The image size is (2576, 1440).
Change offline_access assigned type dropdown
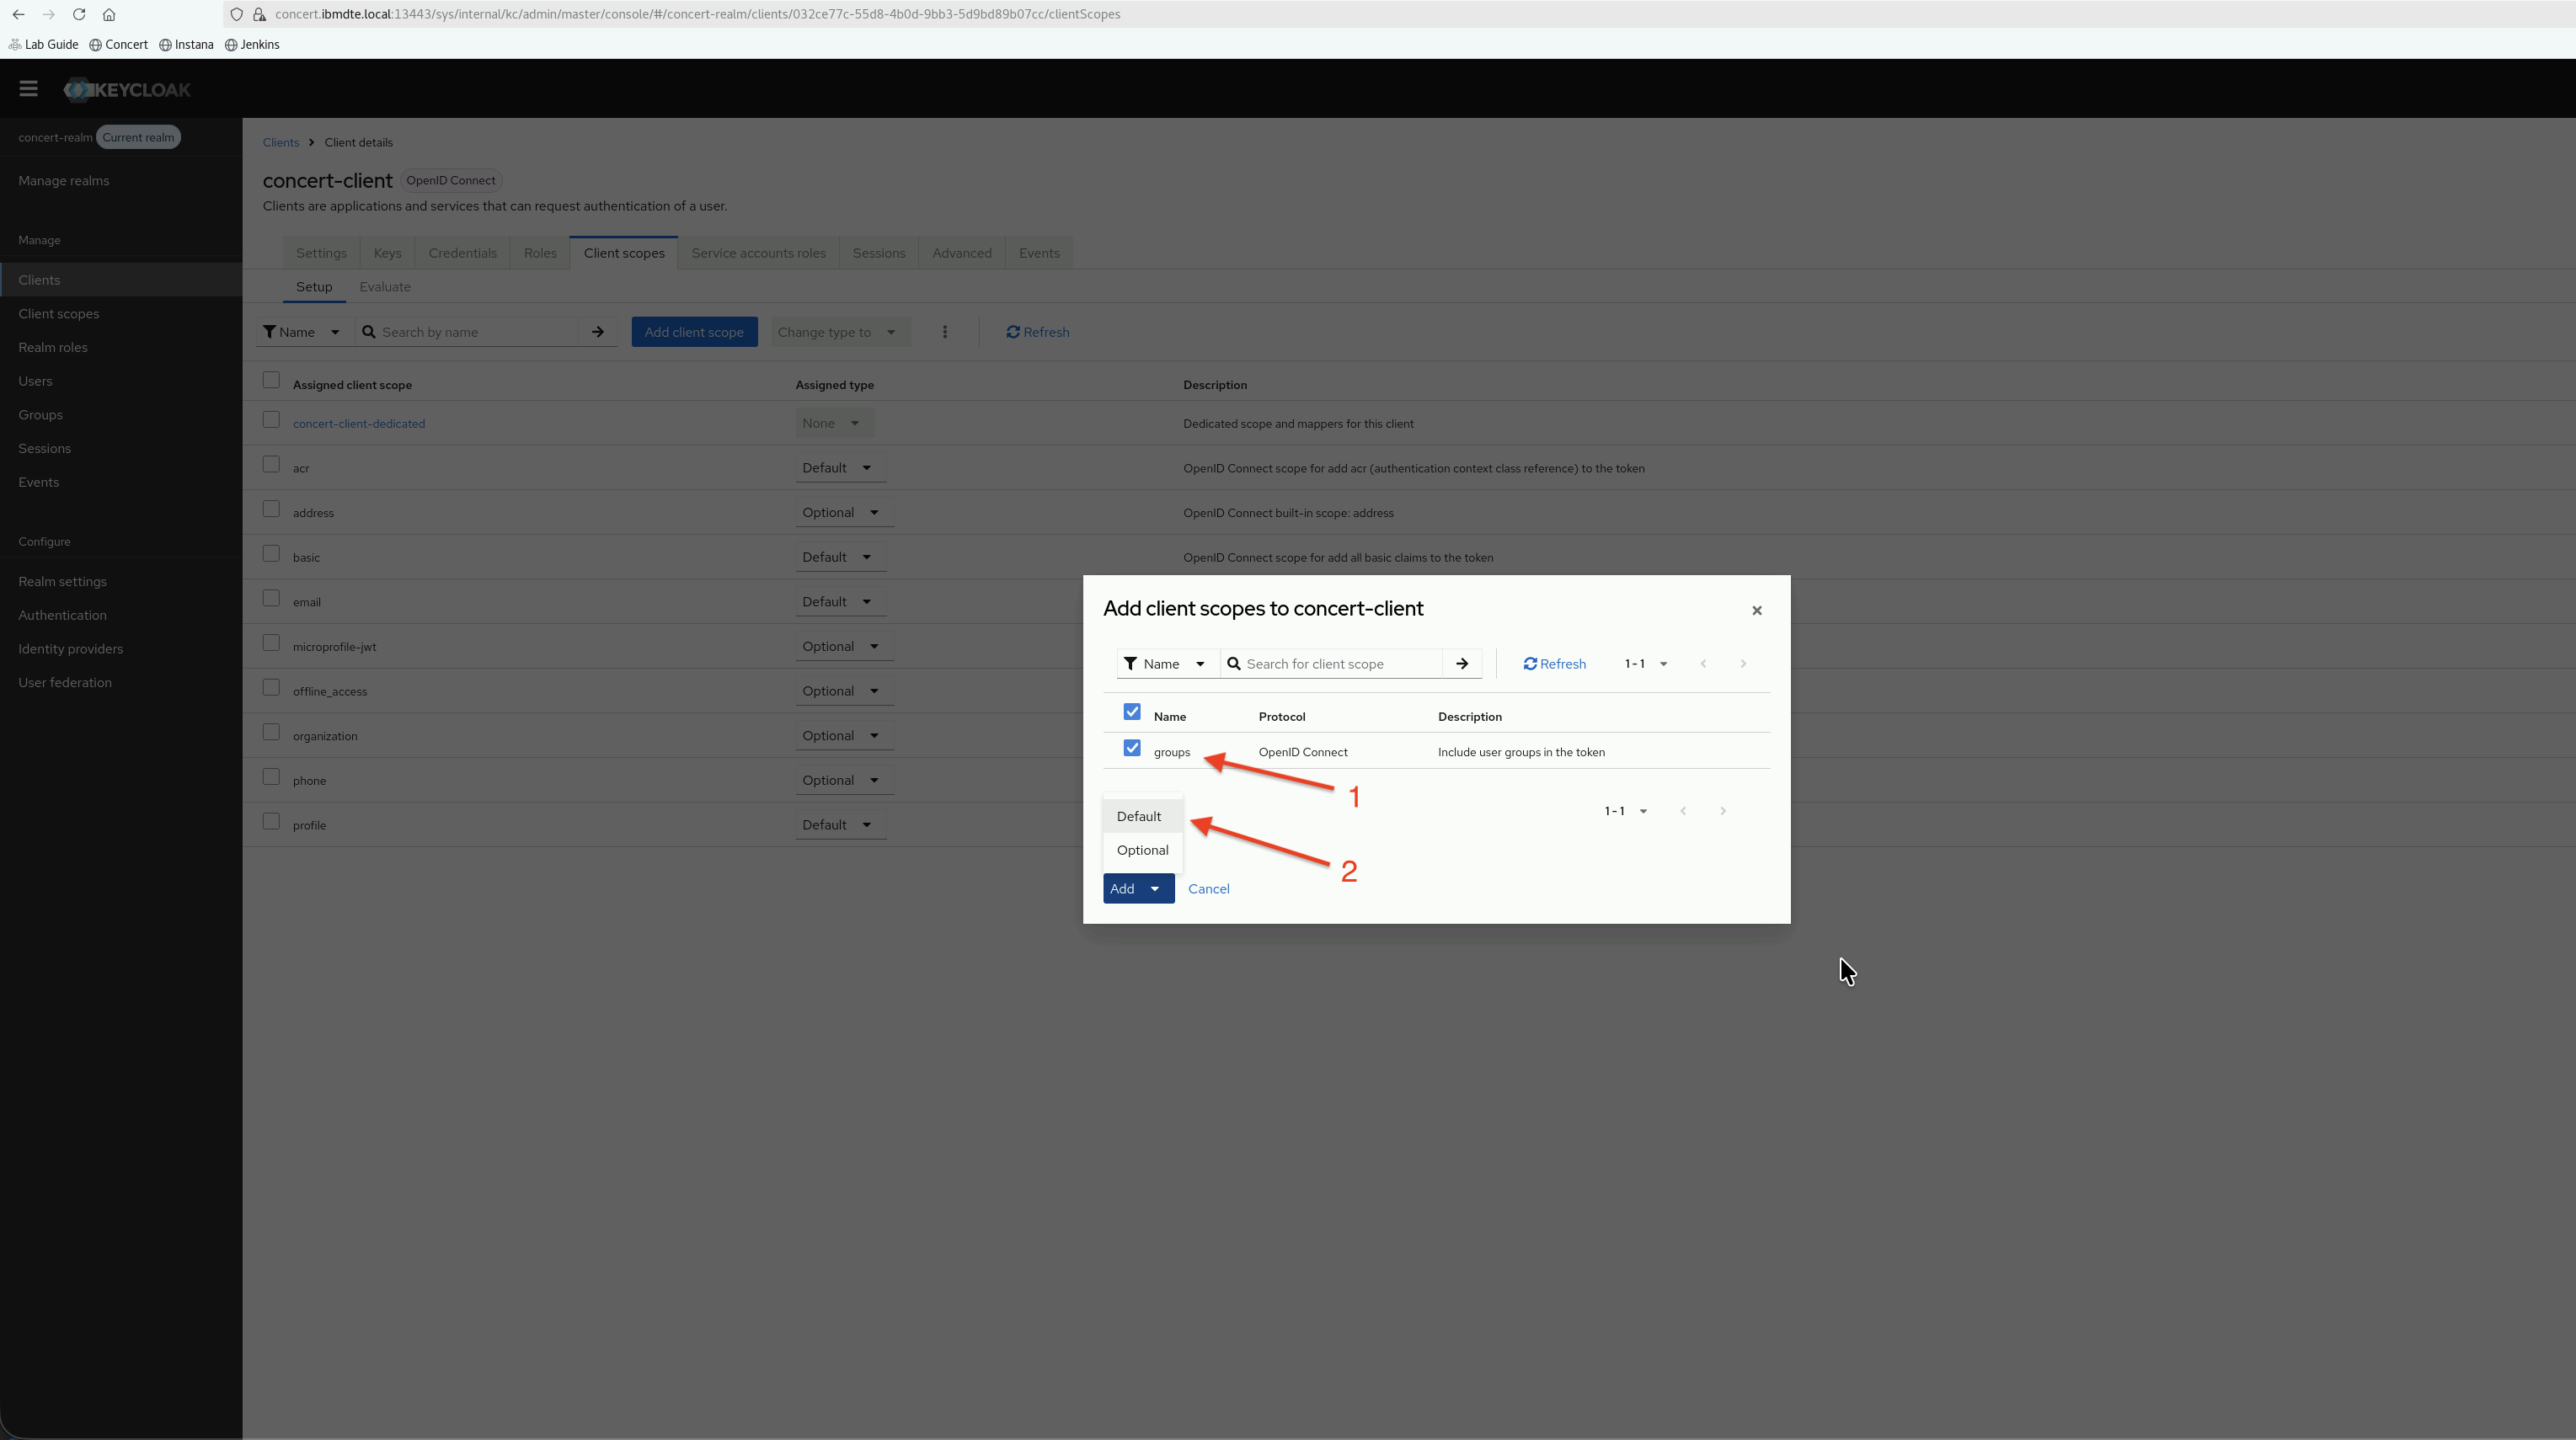pyautogui.click(x=844, y=690)
